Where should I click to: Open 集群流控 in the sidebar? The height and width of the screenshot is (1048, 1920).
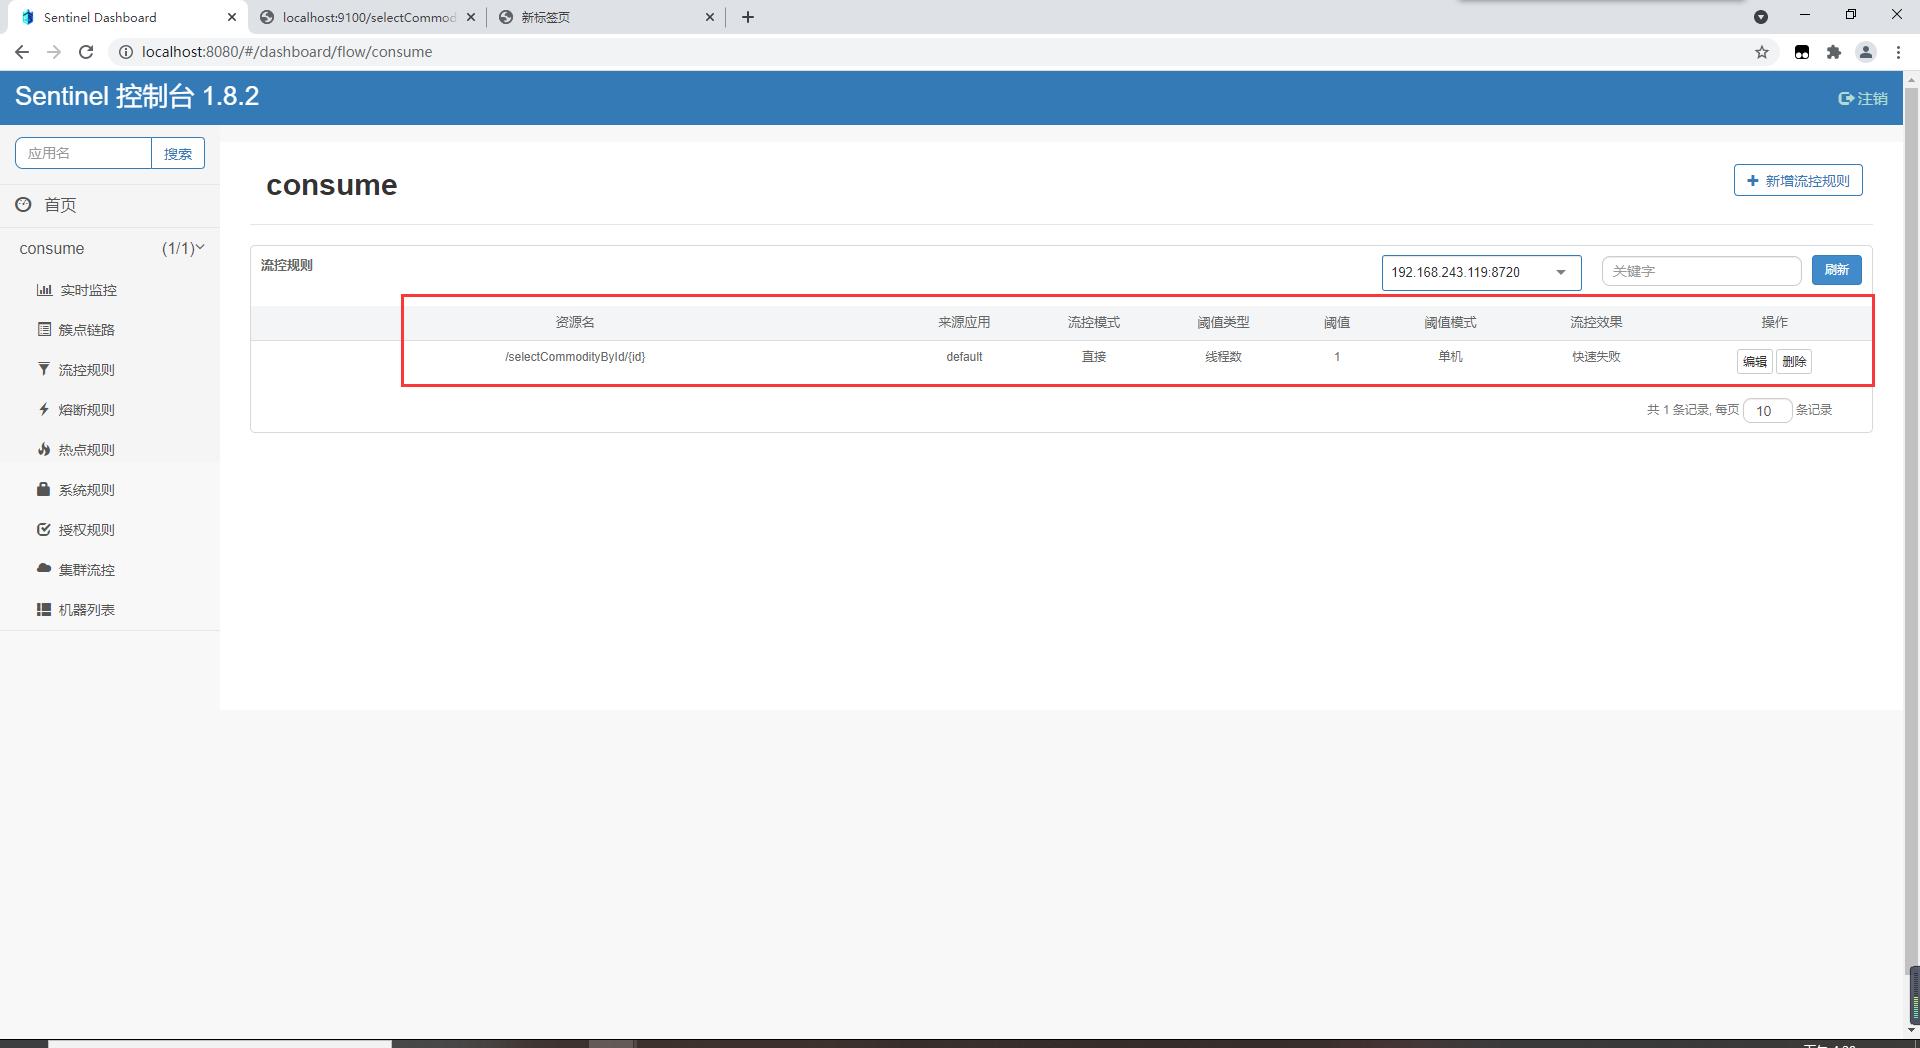click(x=86, y=570)
